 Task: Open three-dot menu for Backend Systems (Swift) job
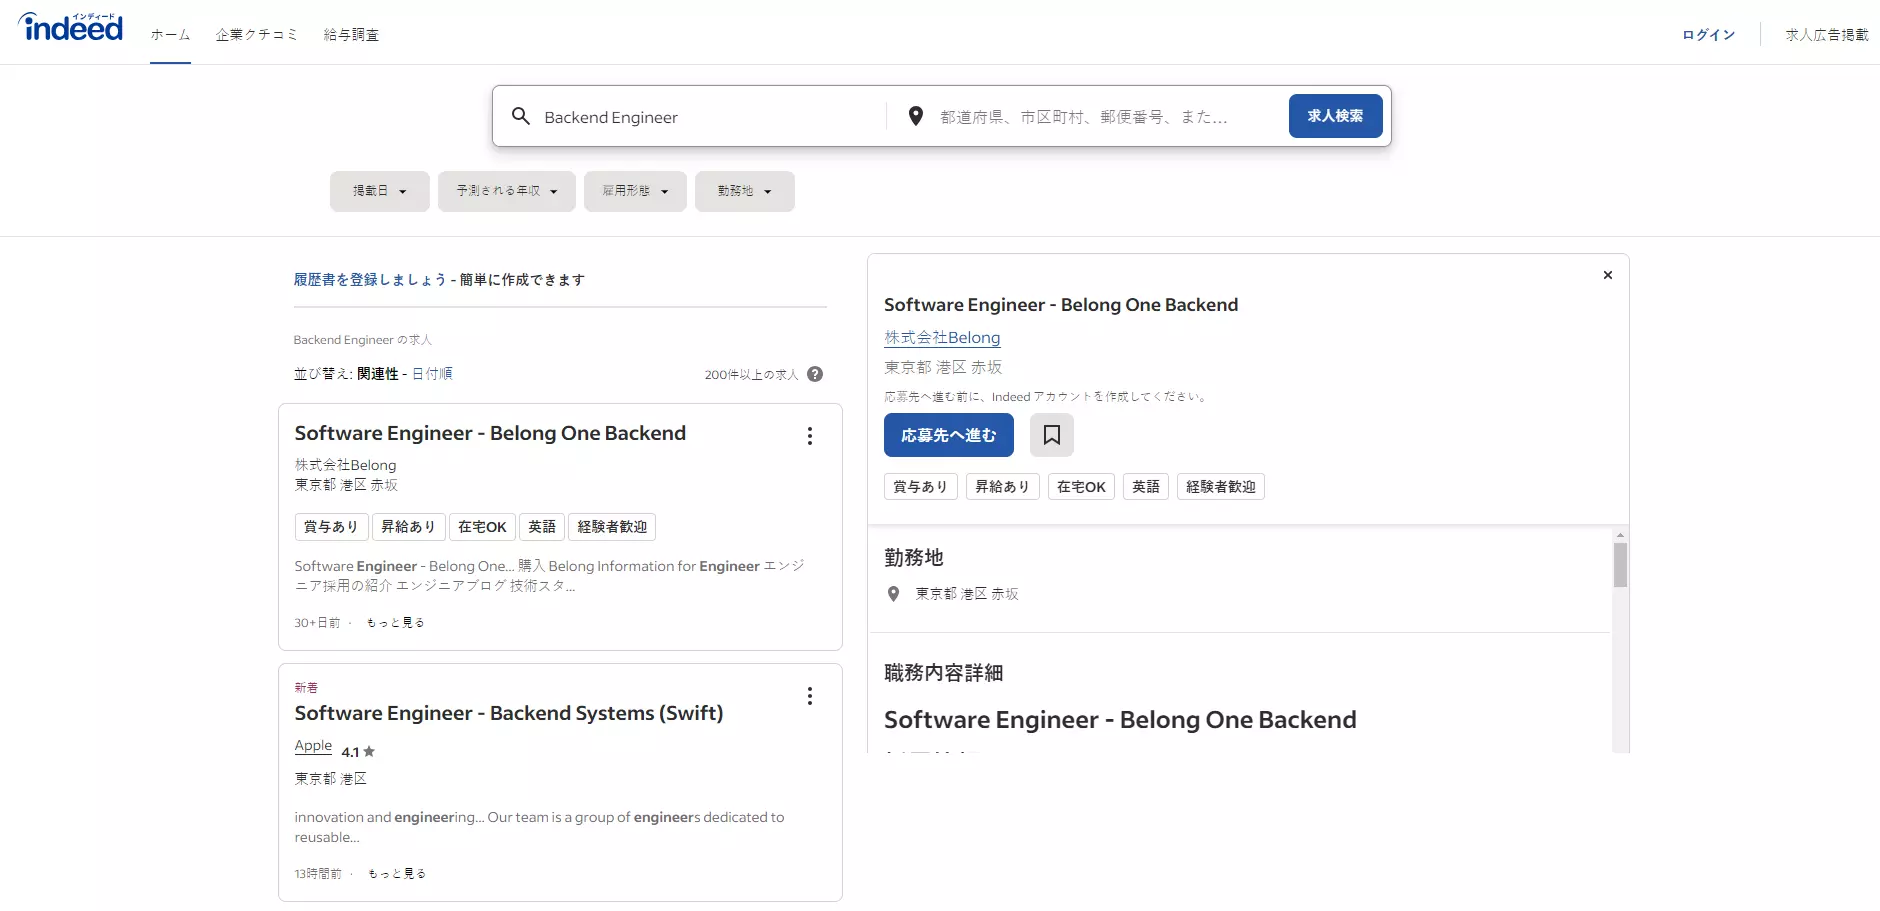tap(810, 696)
